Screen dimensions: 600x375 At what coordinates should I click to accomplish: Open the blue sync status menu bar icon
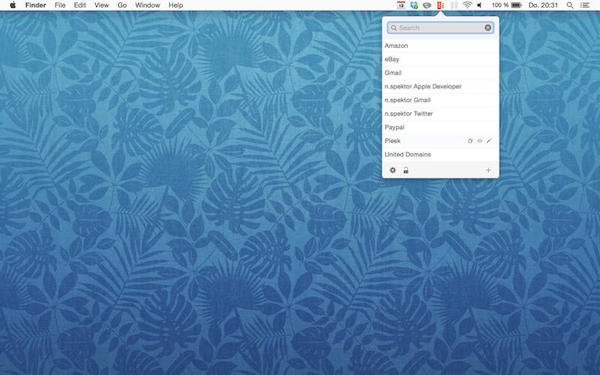[414, 5]
